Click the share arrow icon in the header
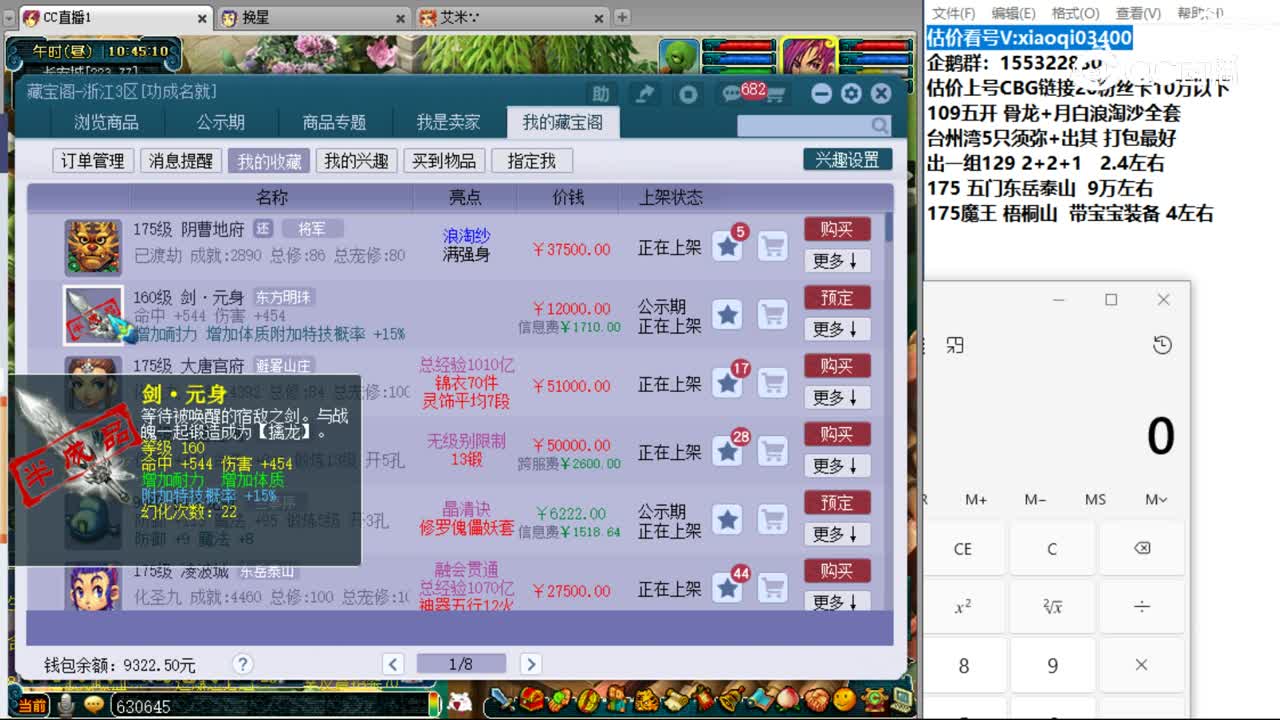Image resolution: width=1280 pixels, height=720 pixels. click(x=644, y=92)
